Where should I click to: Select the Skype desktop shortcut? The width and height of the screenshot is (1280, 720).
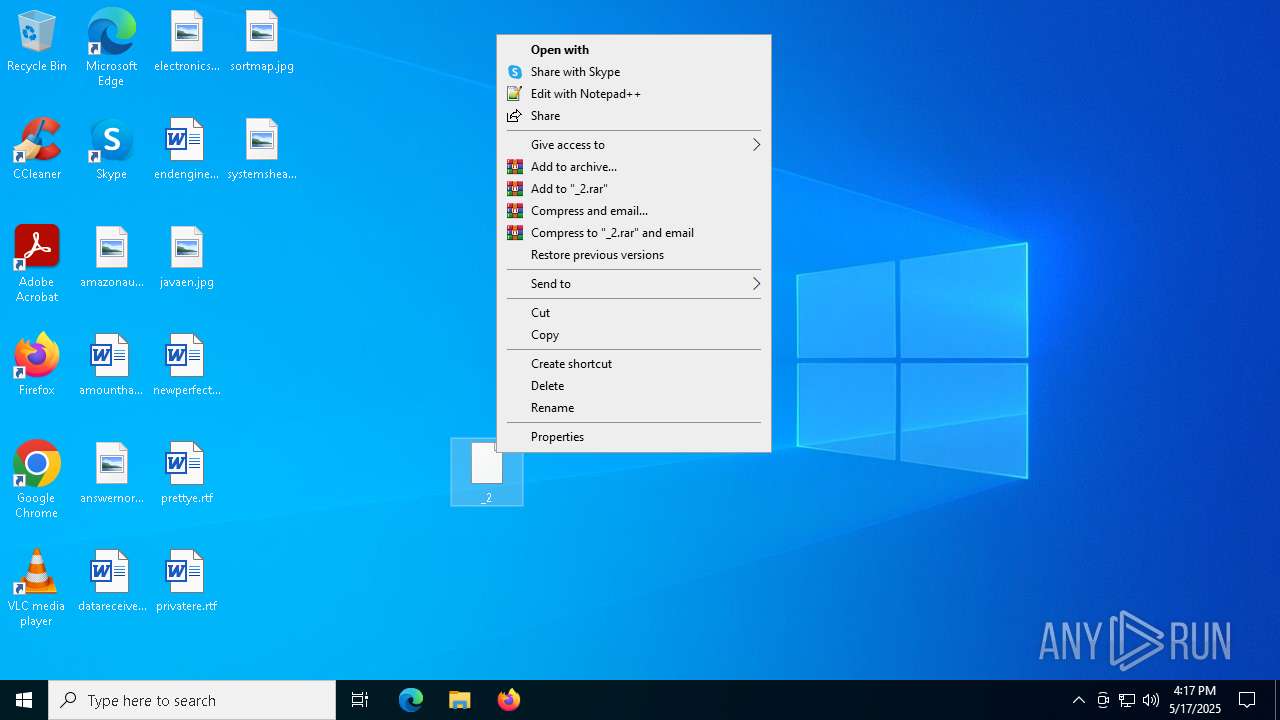point(111,150)
